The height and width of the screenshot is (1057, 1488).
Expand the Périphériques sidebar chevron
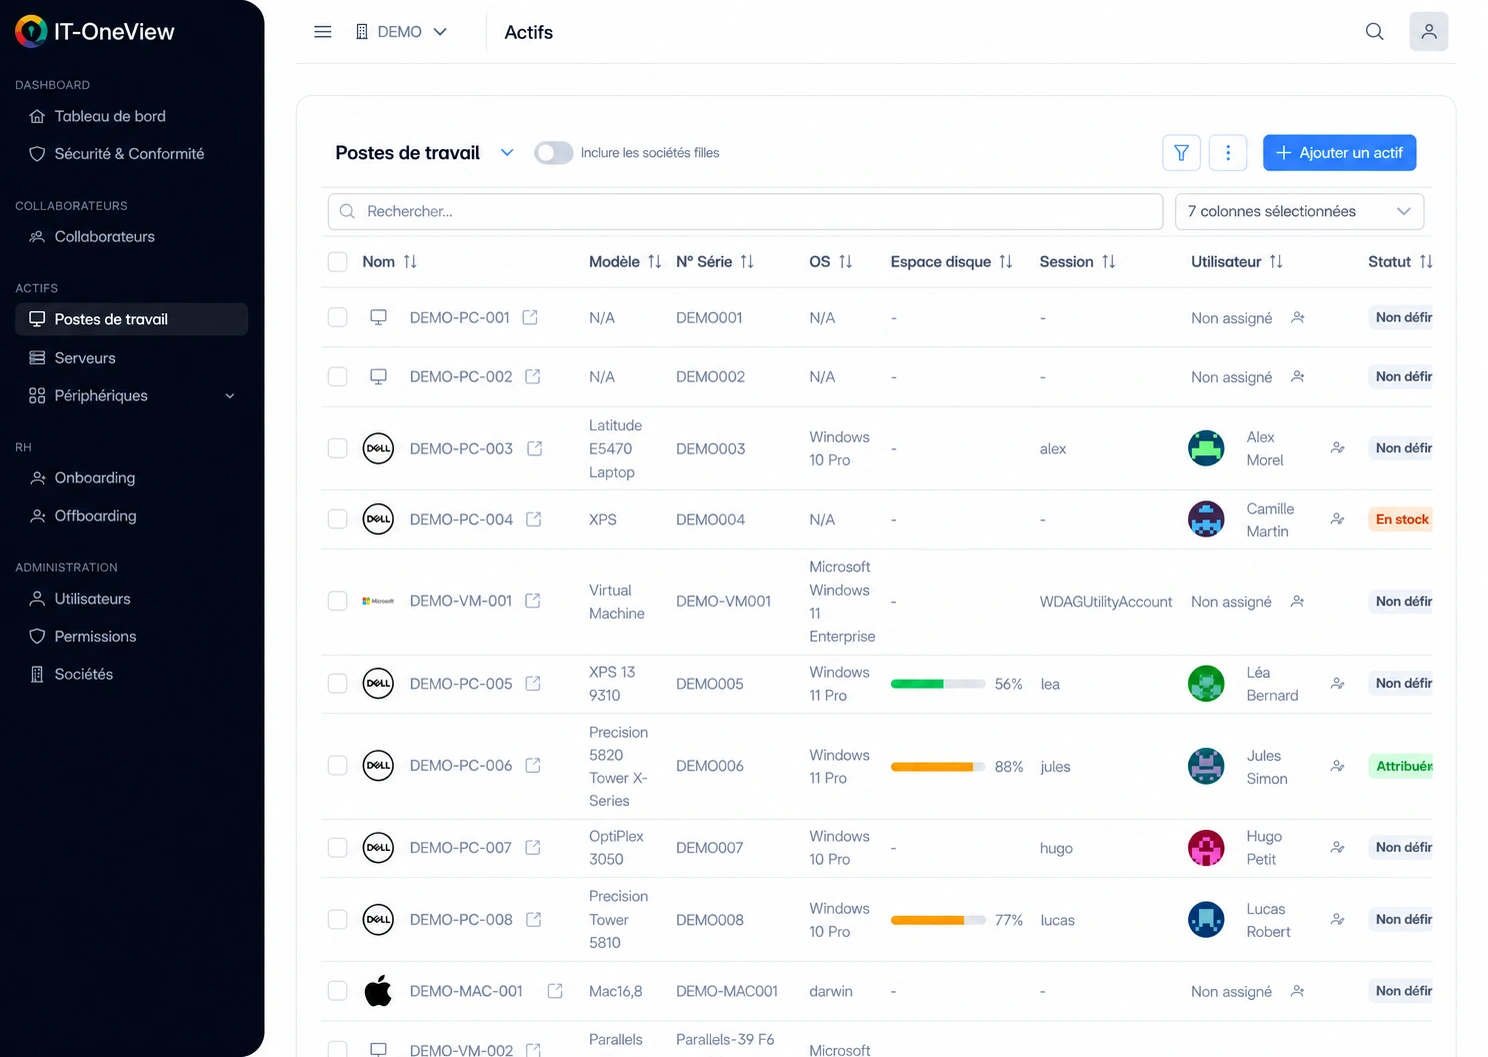tap(230, 396)
